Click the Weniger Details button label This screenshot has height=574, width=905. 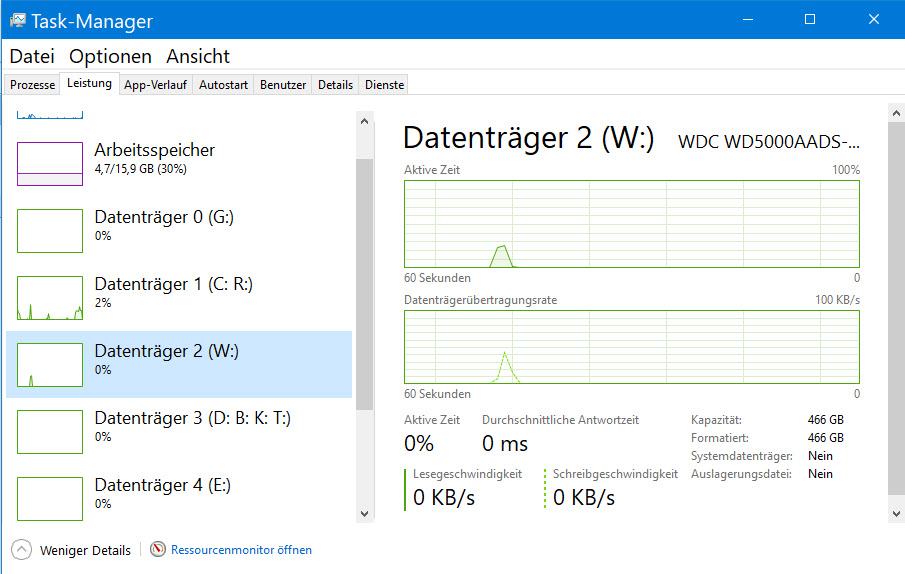click(x=85, y=550)
